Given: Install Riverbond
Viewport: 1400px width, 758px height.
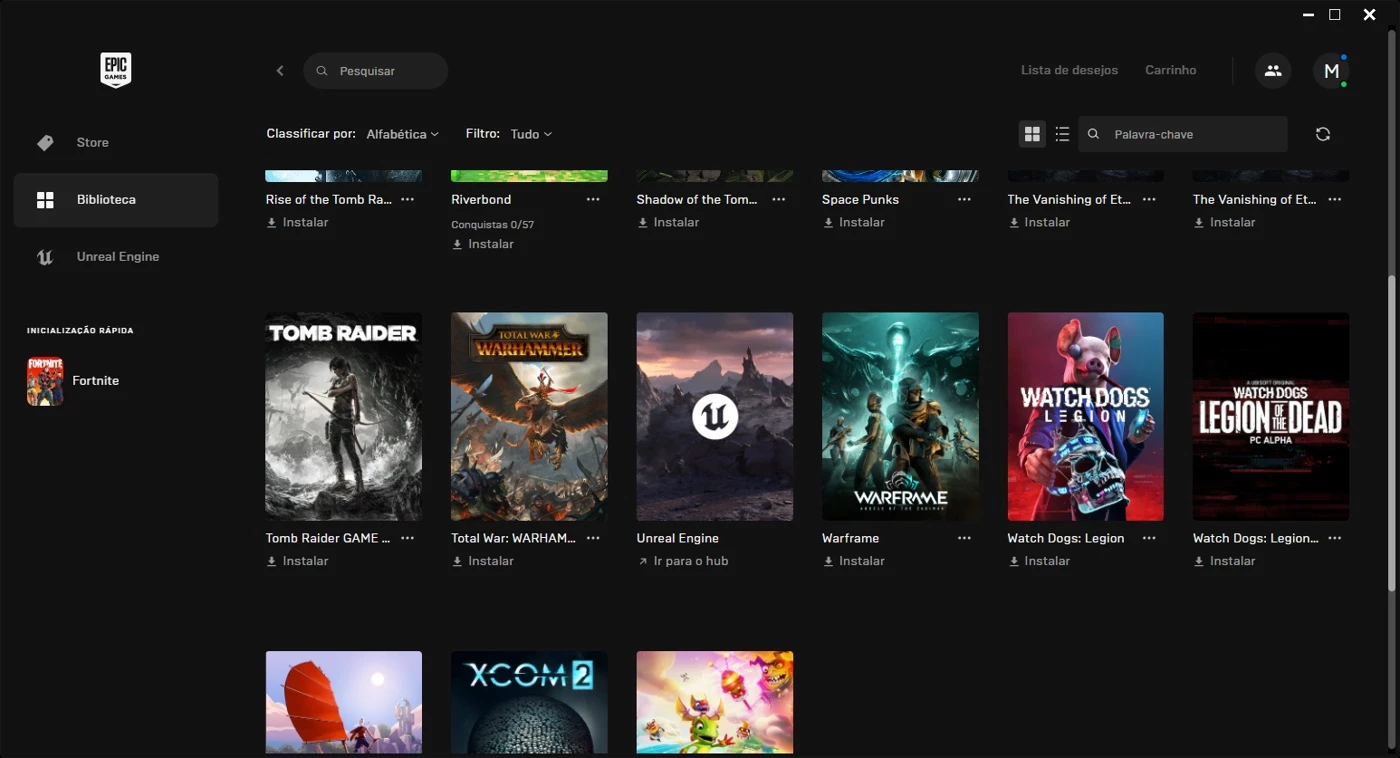Looking at the screenshot, I should [x=483, y=244].
